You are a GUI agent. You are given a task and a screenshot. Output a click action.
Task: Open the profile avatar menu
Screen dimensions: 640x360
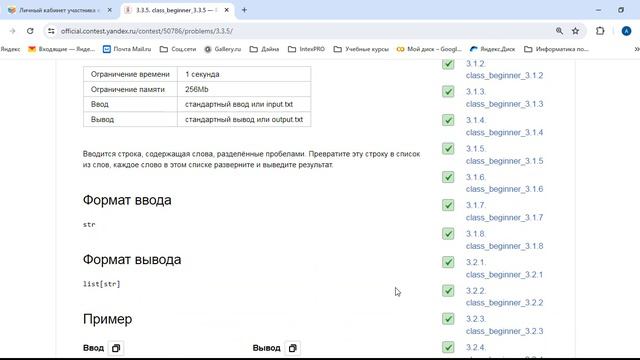pyautogui.click(x=626, y=31)
